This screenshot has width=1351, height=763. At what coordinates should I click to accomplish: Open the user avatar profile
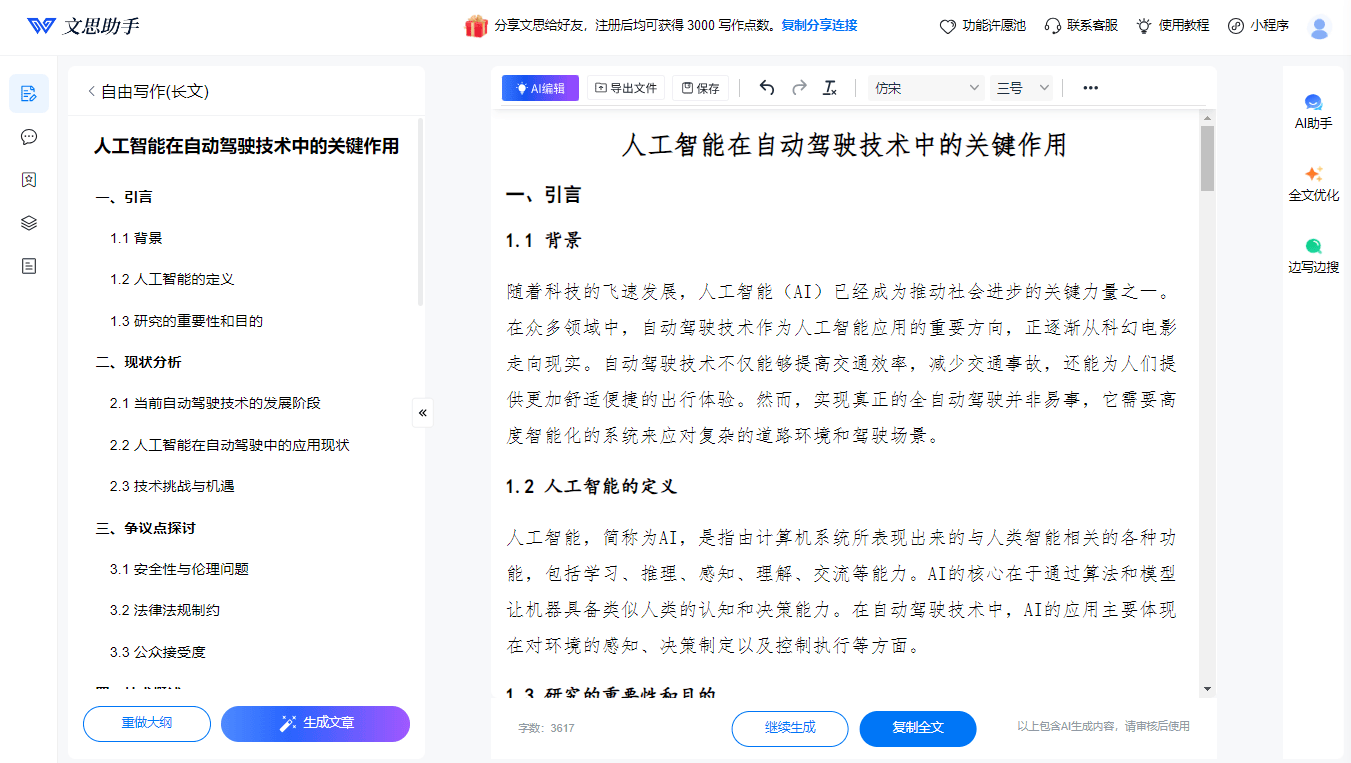pos(1319,27)
